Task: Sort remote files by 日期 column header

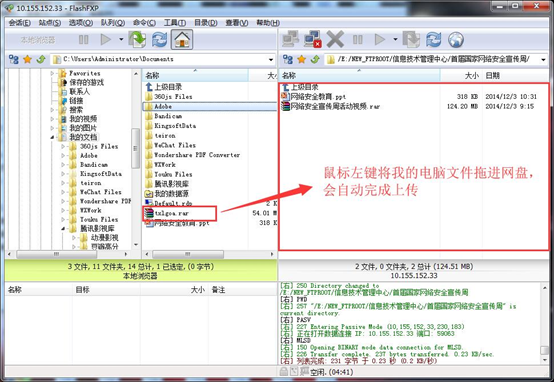Action: click(x=492, y=75)
